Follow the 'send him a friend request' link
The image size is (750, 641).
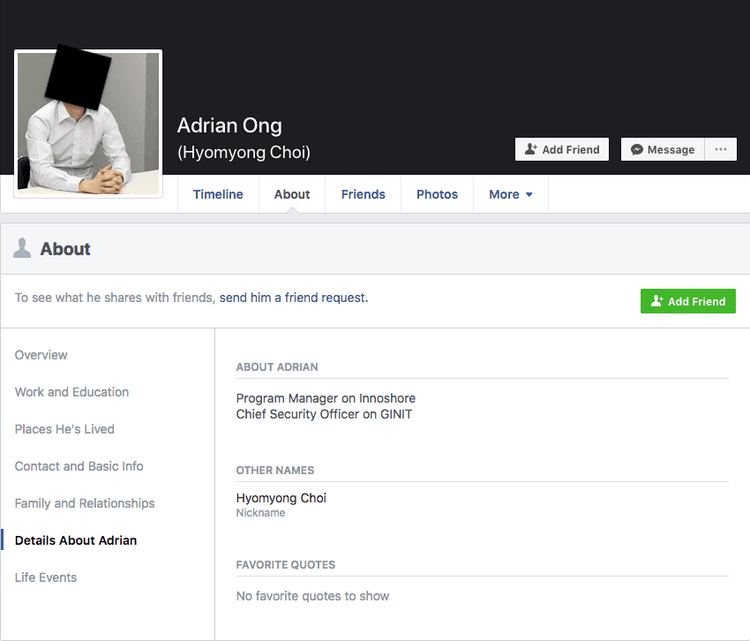(x=293, y=298)
